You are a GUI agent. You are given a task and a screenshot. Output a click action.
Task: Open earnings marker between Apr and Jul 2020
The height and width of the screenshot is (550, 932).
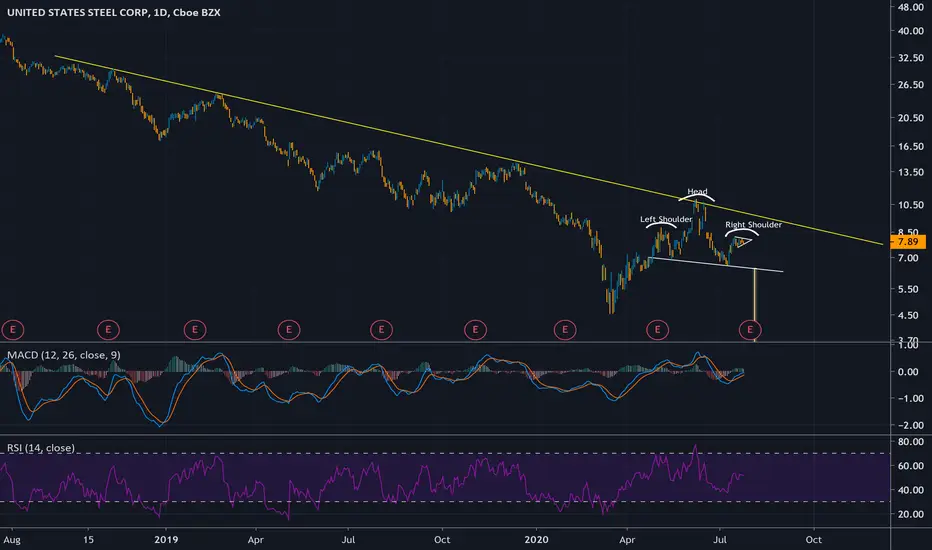click(657, 329)
